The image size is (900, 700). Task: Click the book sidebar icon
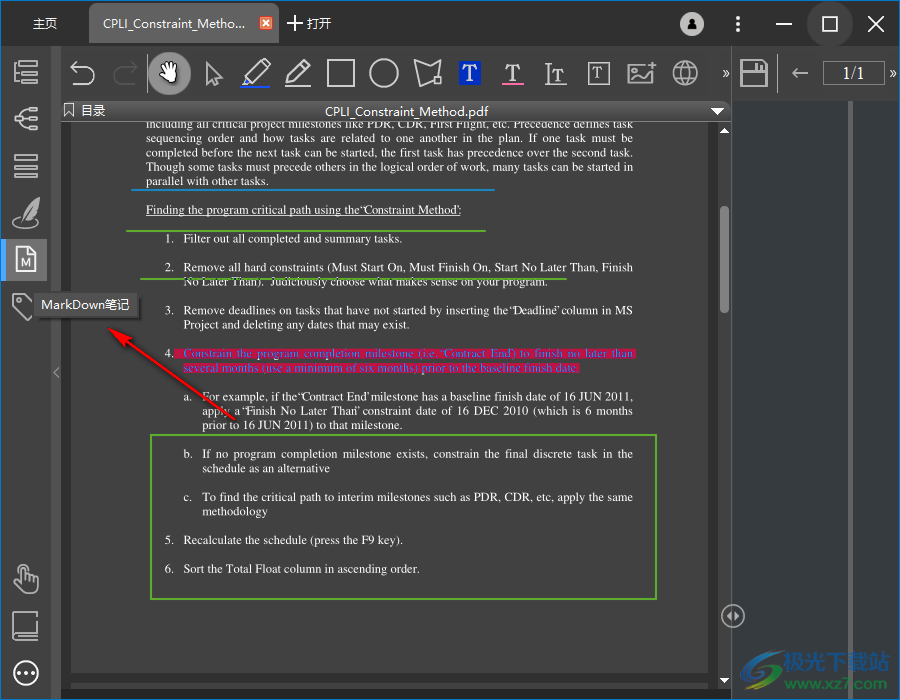click(x=26, y=626)
